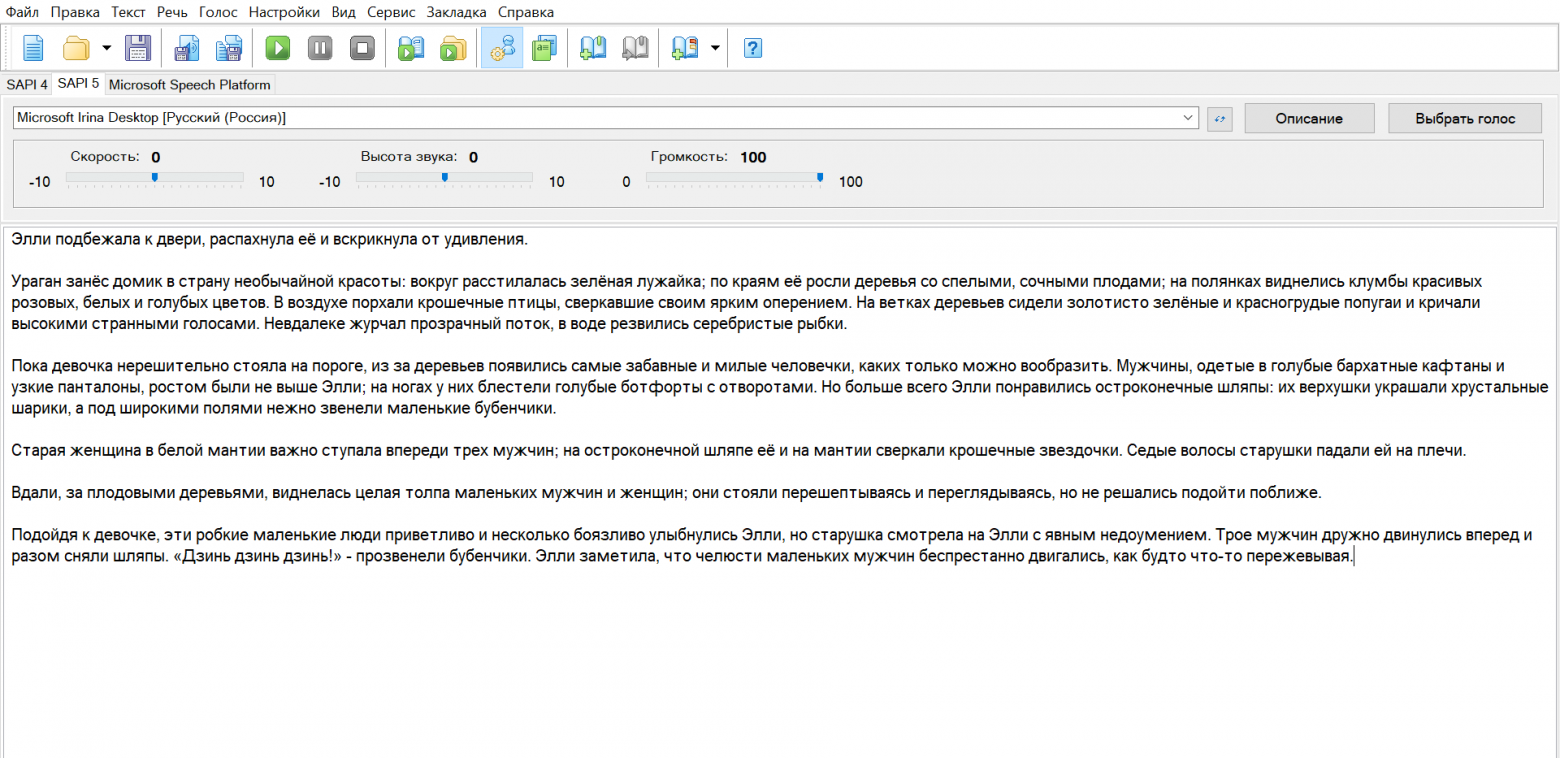Open the Microsoft Irina Desktop voice dropdown
The width and height of the screenshot is (1560, 758).
[x=1189, y=118]
